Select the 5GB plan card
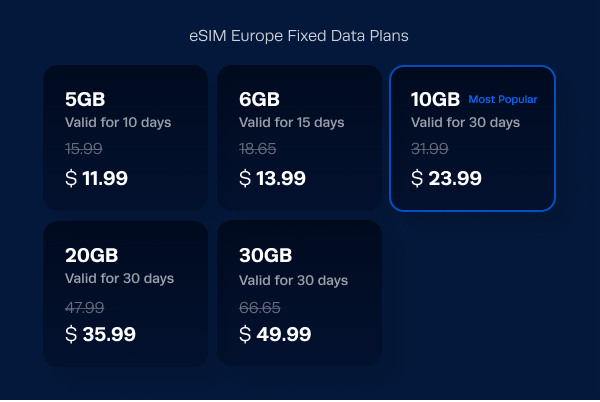 (x=126, y=138)
